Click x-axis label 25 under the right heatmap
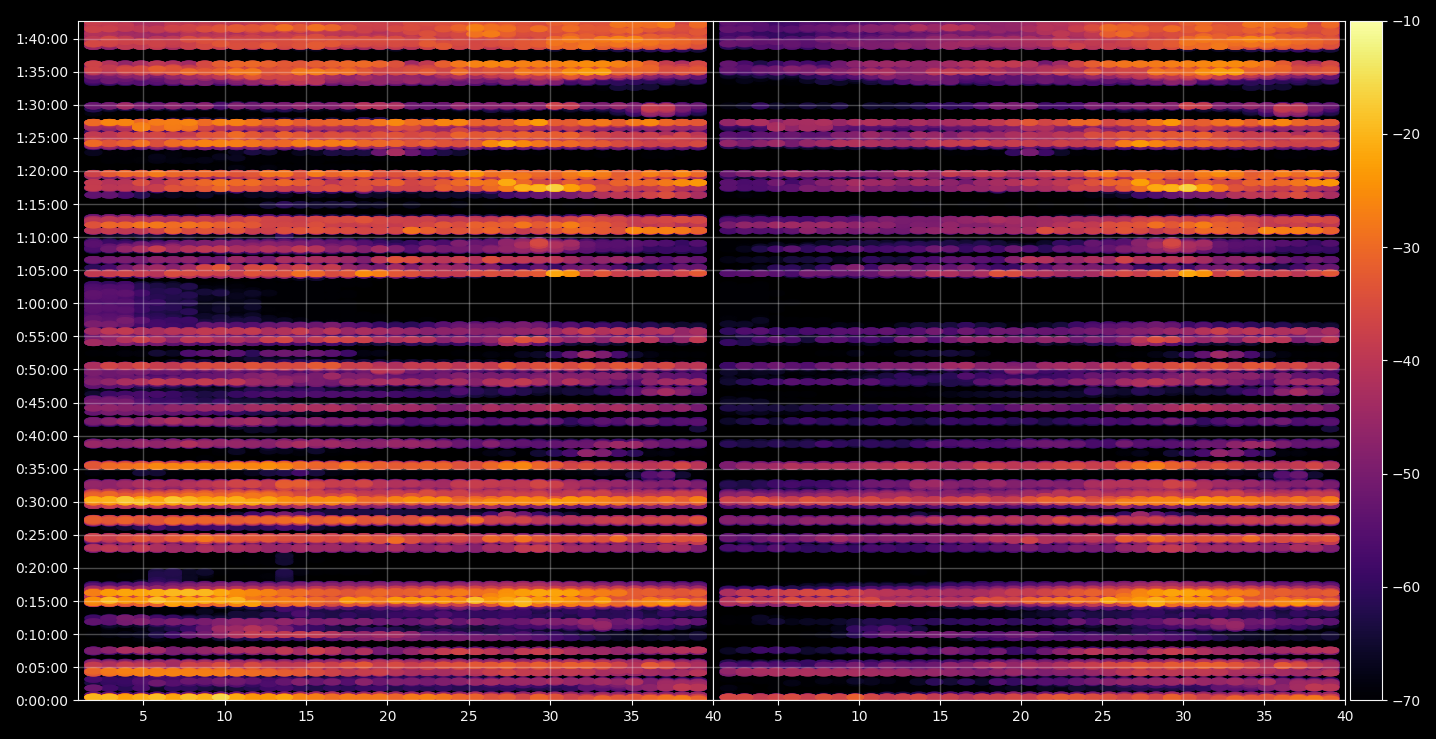Screen dimensions: 1436x739 tap(1102, 716)
